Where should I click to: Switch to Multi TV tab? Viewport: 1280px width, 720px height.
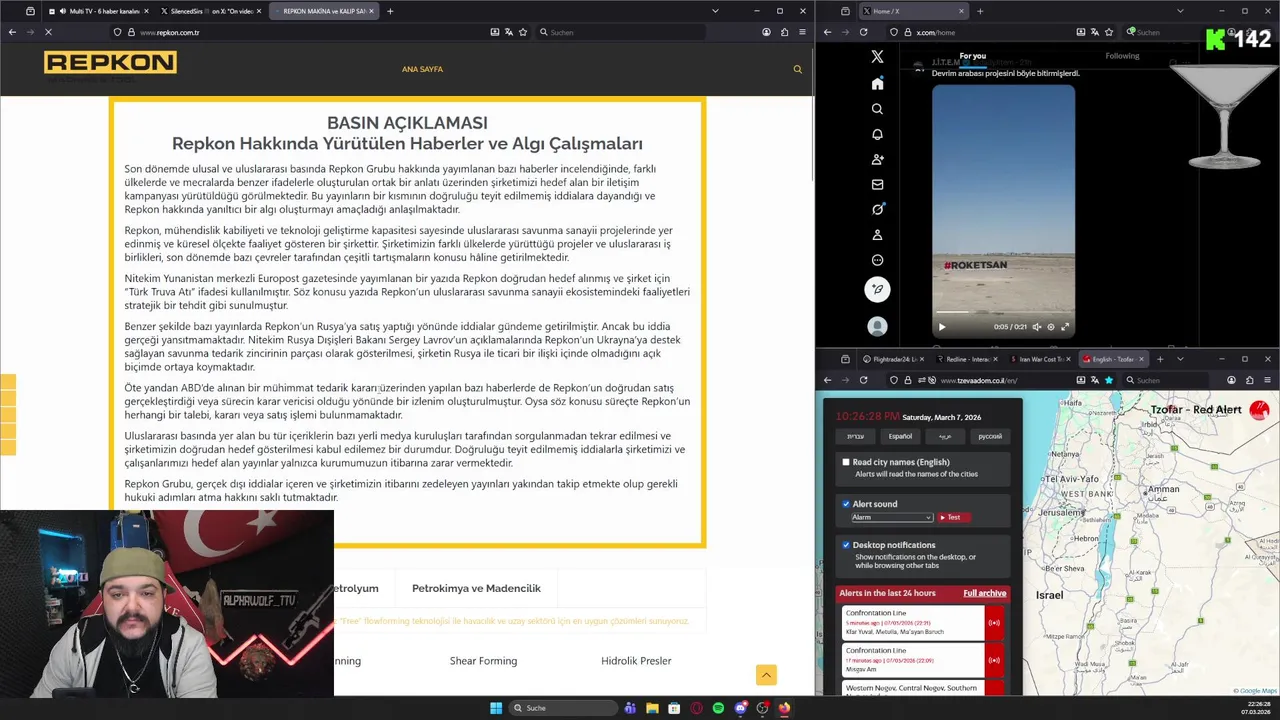pos(98,11)
